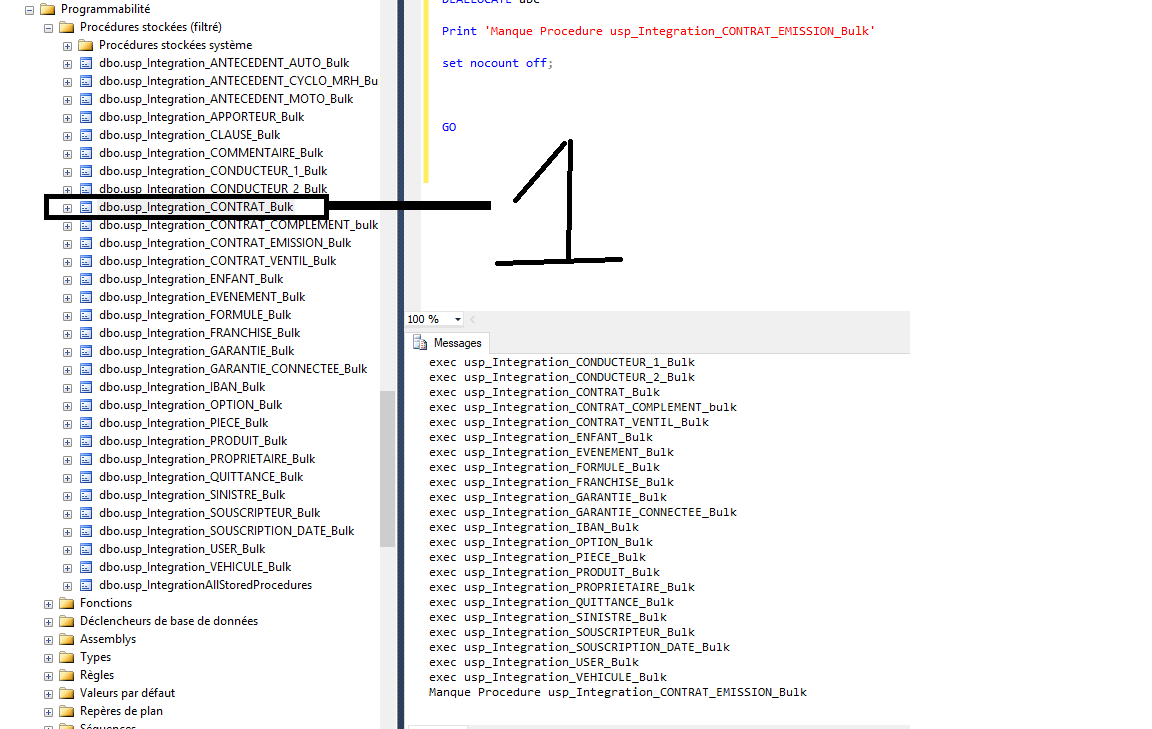1152x729 pixels.
Task: Click message 'exec usp_Integration_GARANTIE_CONNECTEE_Bulk'
Action: pos(583,512)
